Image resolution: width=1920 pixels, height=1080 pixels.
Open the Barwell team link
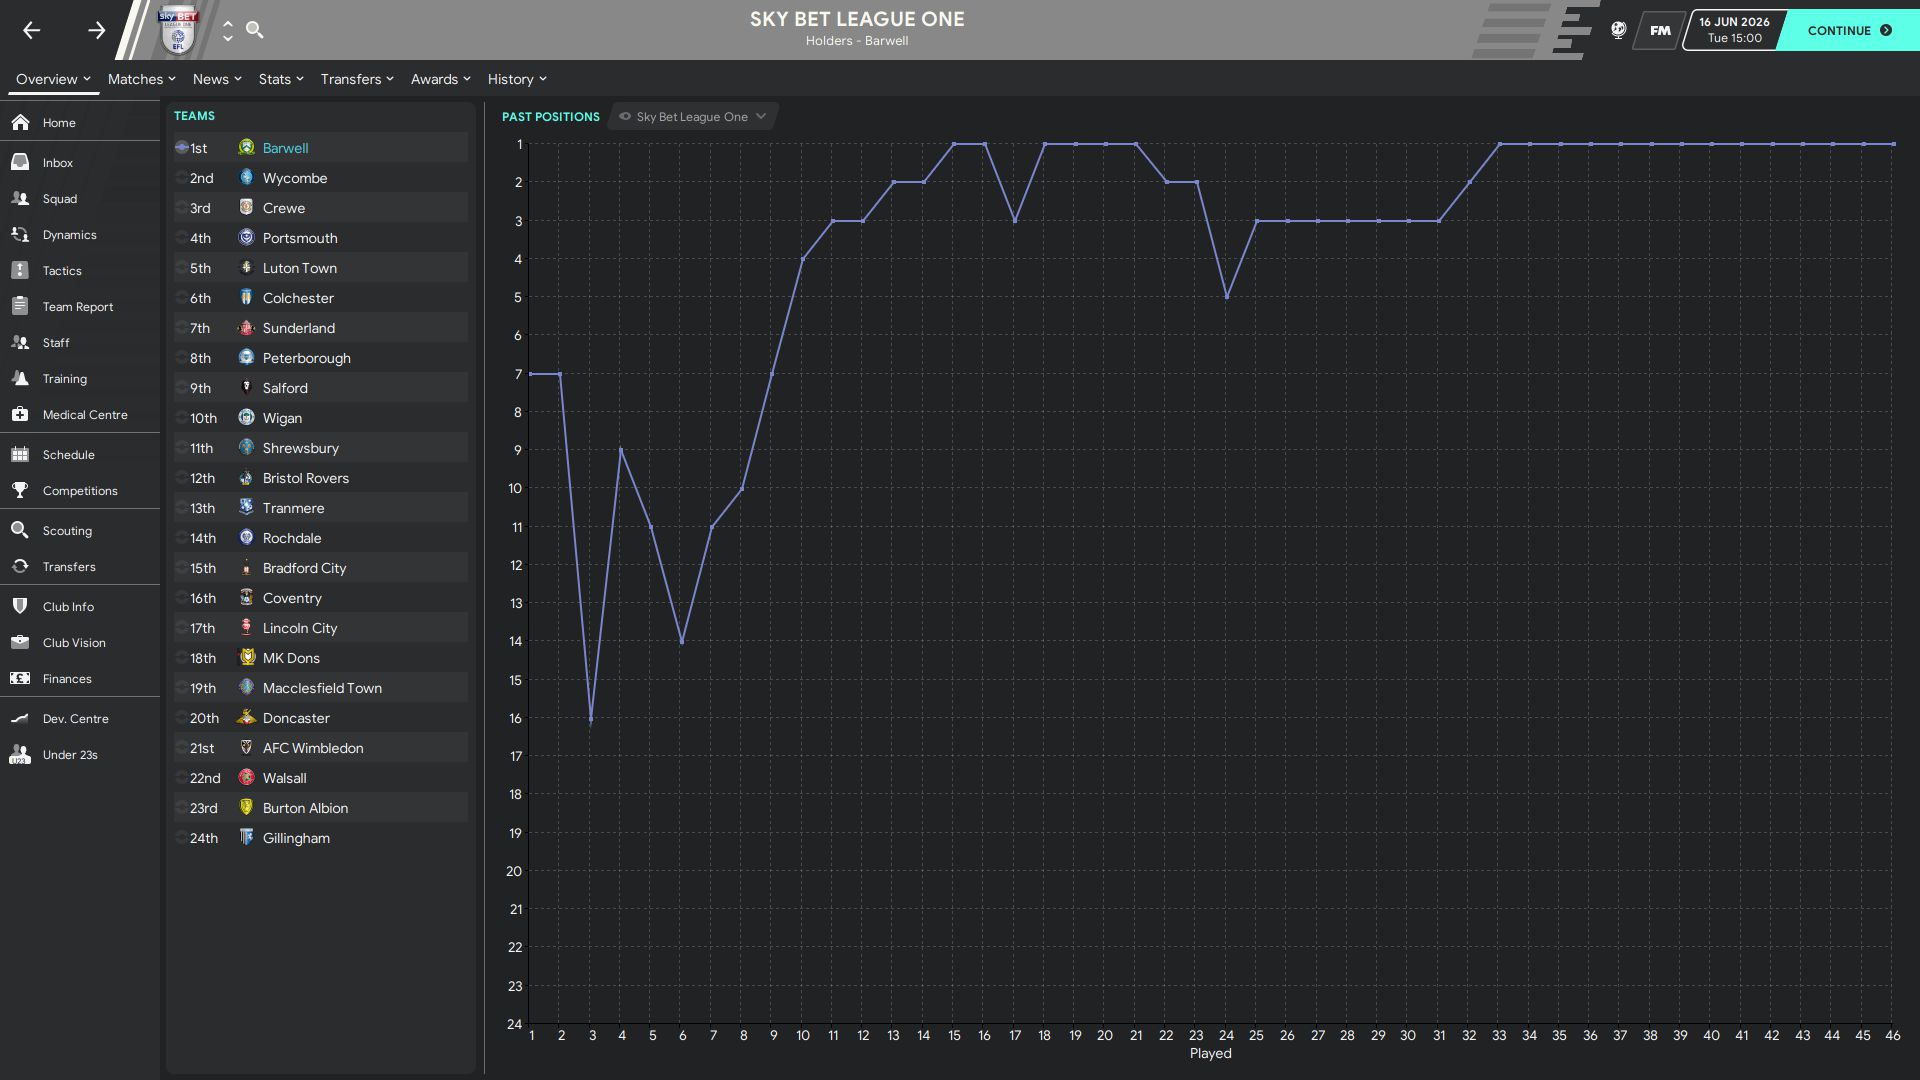click(x=285, y=148)
